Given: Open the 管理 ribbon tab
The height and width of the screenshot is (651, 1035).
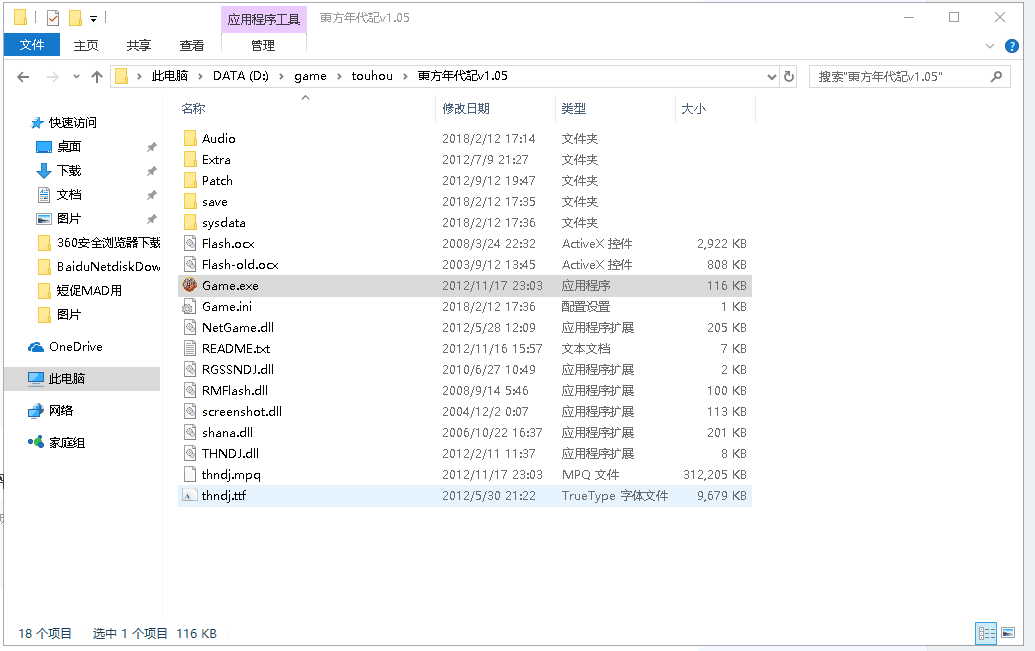Looking at the screenshot, I should [x=263, y=45].
